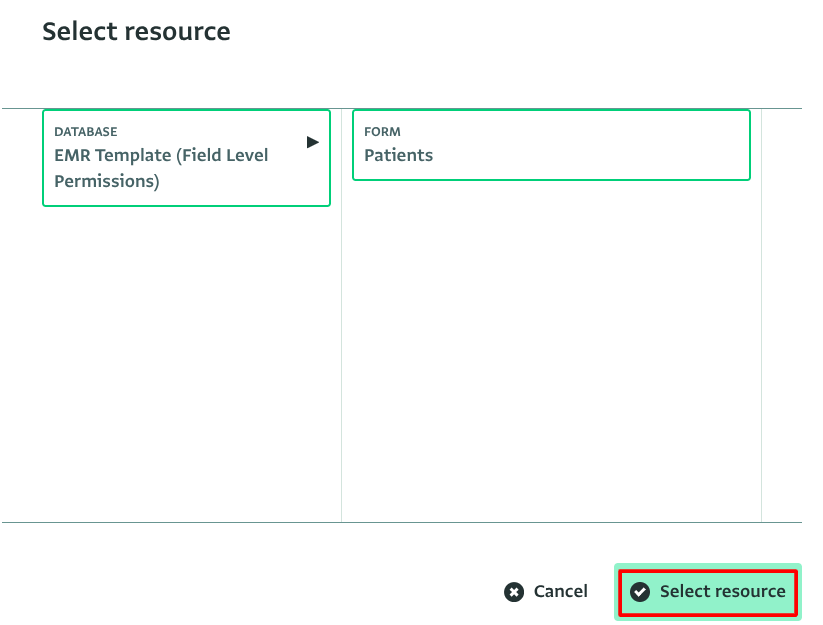The image size is (823, 625).
Task: Confirm with the Select resource button
Action: tap(708, 592)
